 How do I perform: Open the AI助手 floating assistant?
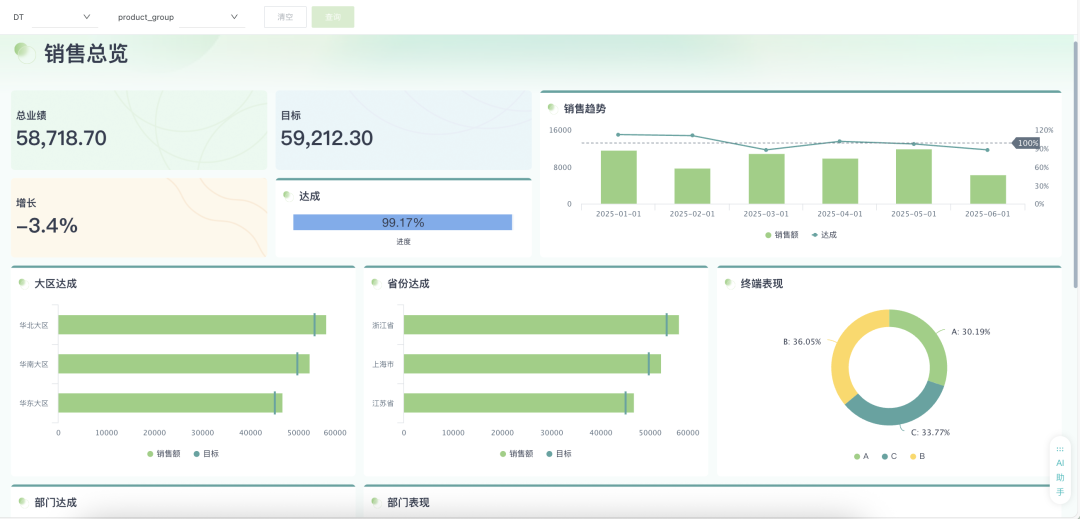coord(1060,470)
